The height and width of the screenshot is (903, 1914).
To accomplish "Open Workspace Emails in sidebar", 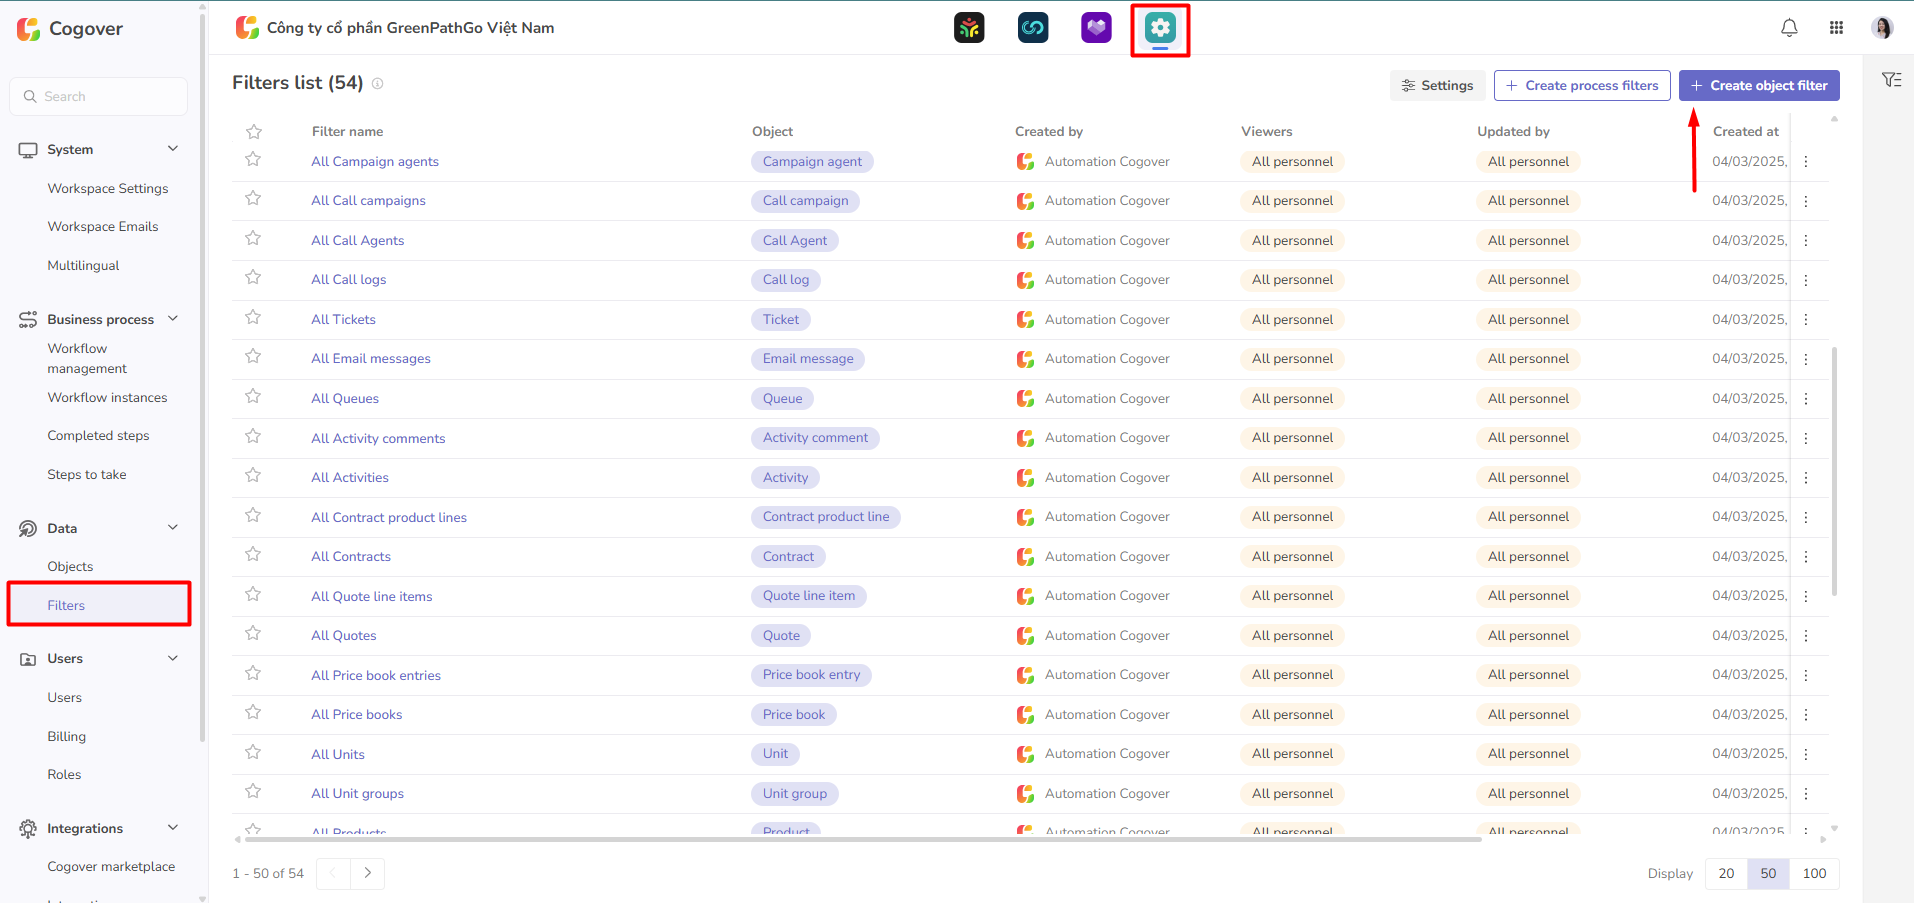I will point(103,226).
